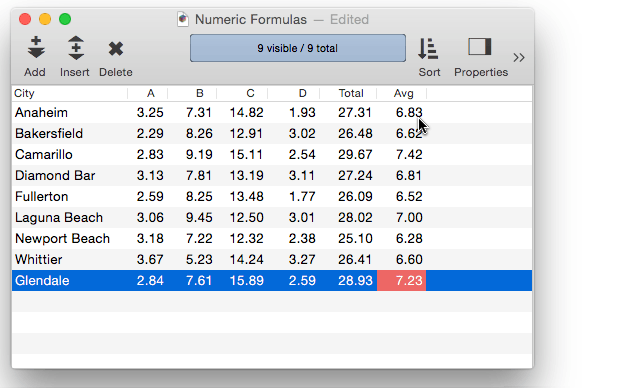The image size is (638, 388).
Task: Click the document icon in the title bar
Action: tap(183, 20)
